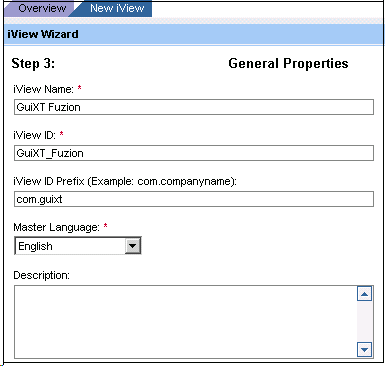Click the iView ID: label
The width and height of the screenshot is (385, 366).
tap(34, 135)
